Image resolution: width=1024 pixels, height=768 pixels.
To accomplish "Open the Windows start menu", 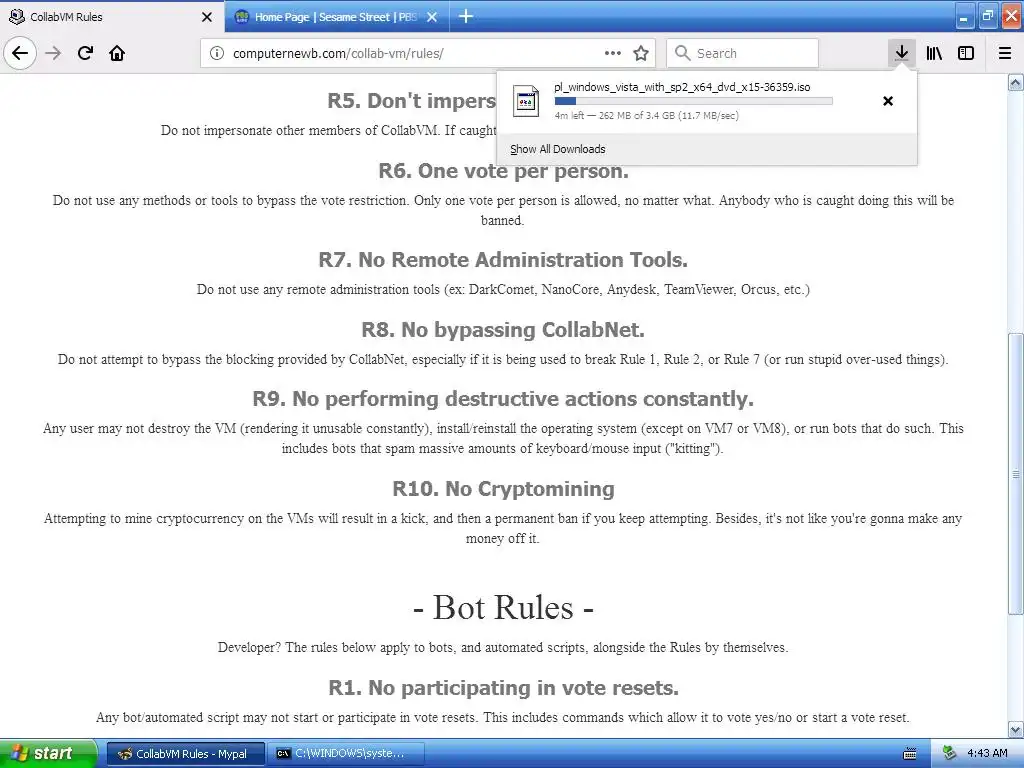I will coord(47,753).
